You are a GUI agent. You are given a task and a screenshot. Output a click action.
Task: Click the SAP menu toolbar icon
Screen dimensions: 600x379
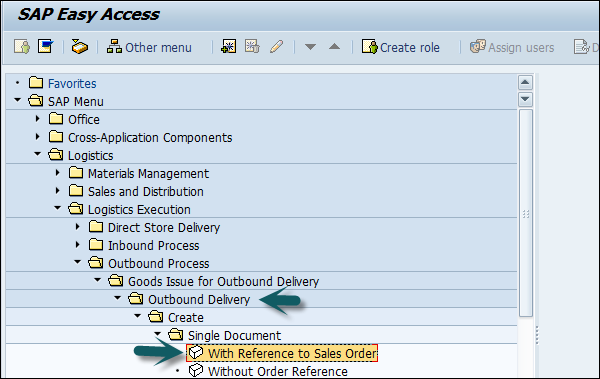click(x=46, y=47)
